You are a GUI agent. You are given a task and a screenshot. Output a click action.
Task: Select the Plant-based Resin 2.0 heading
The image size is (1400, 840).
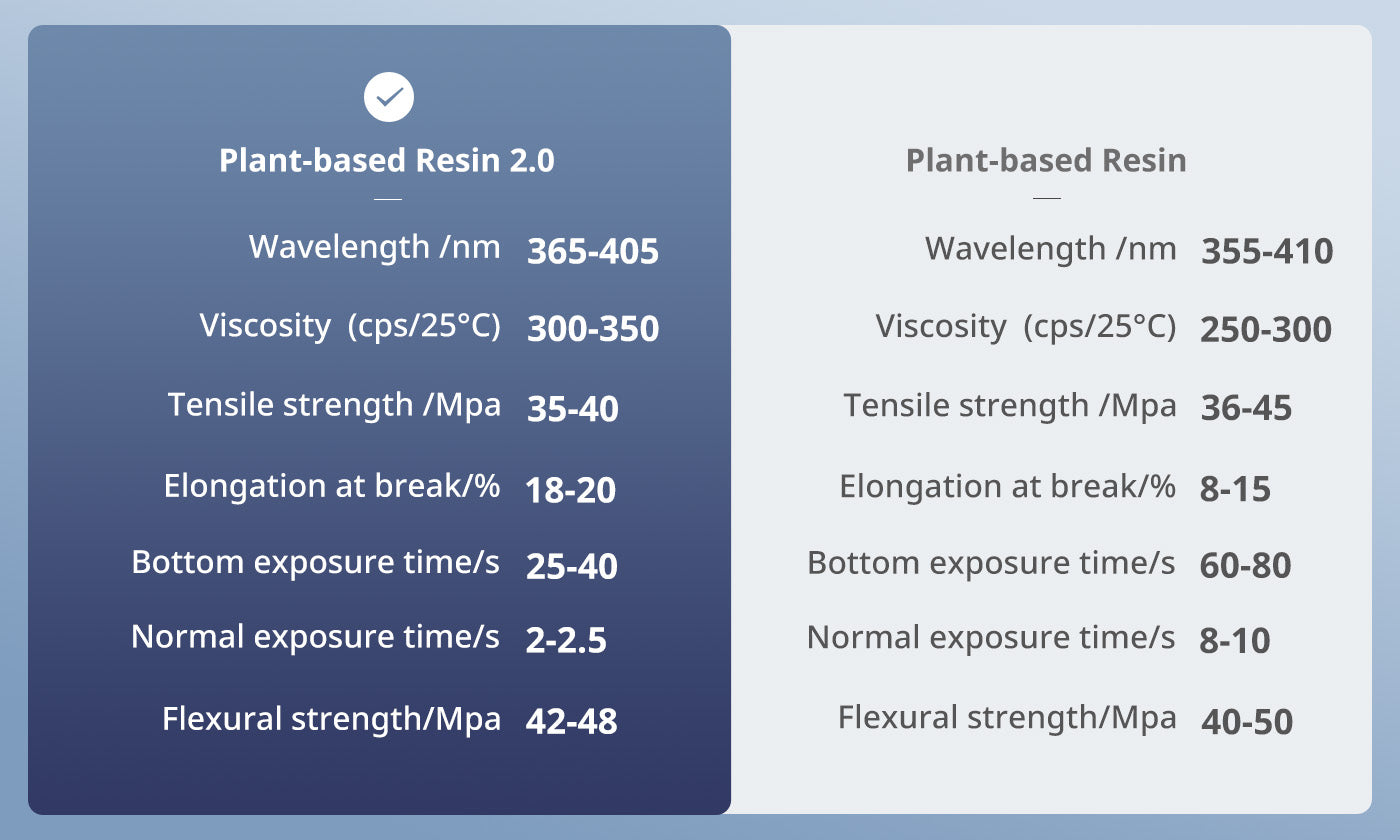pos(387,161)
